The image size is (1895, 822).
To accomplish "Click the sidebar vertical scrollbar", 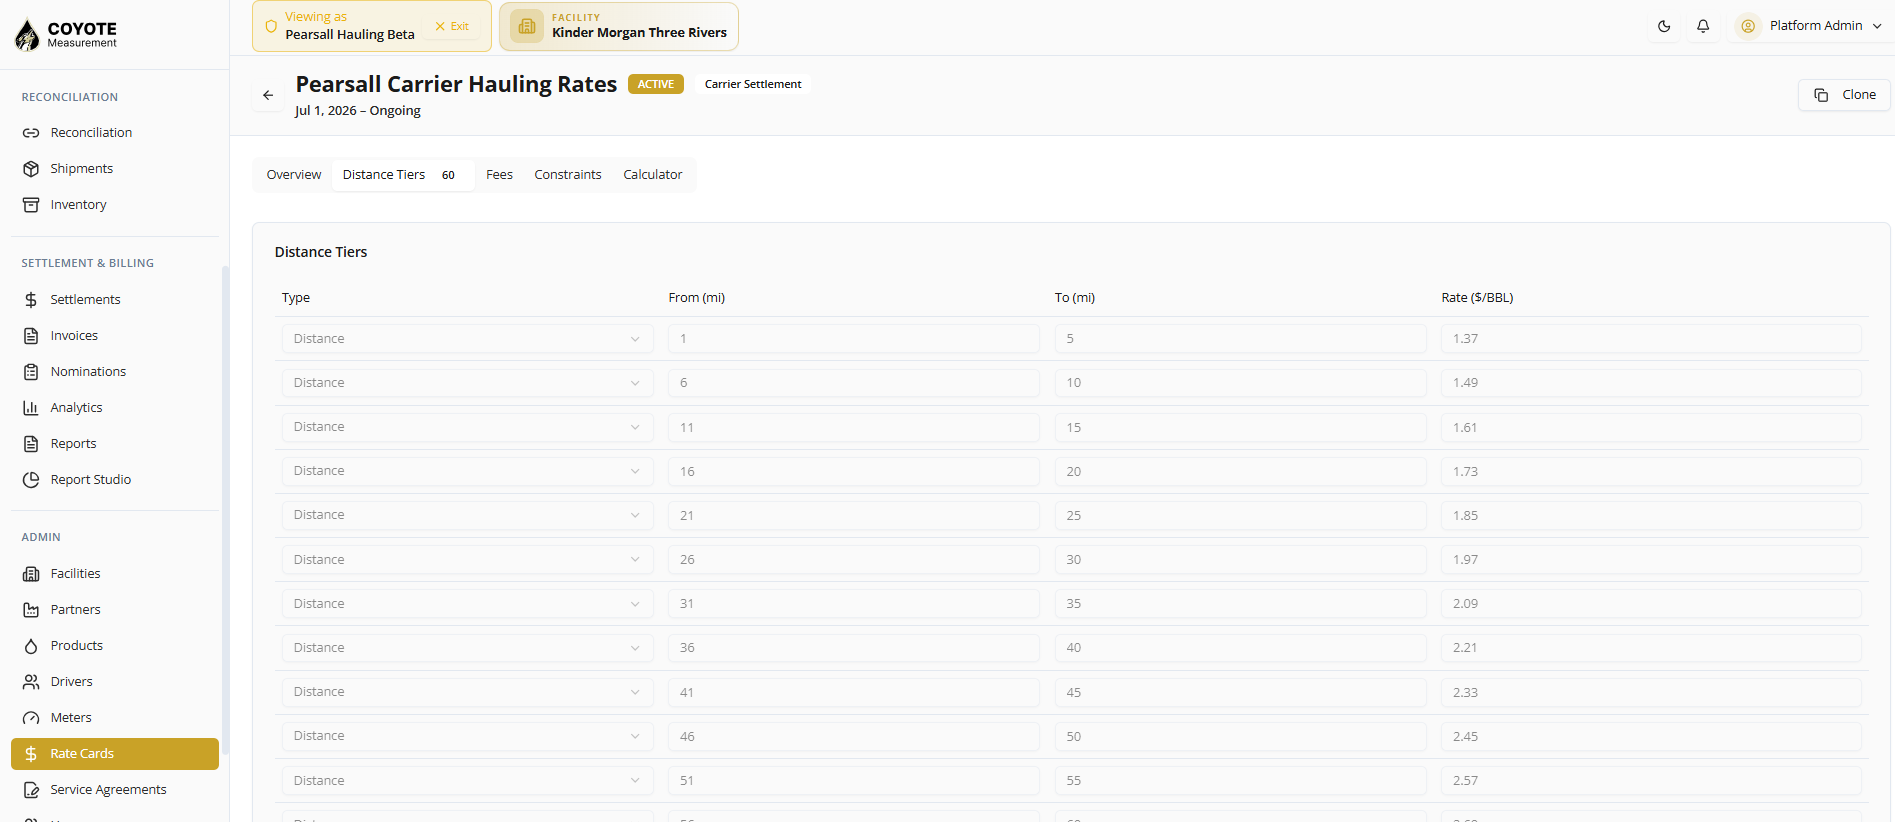I will pos(225,510).
